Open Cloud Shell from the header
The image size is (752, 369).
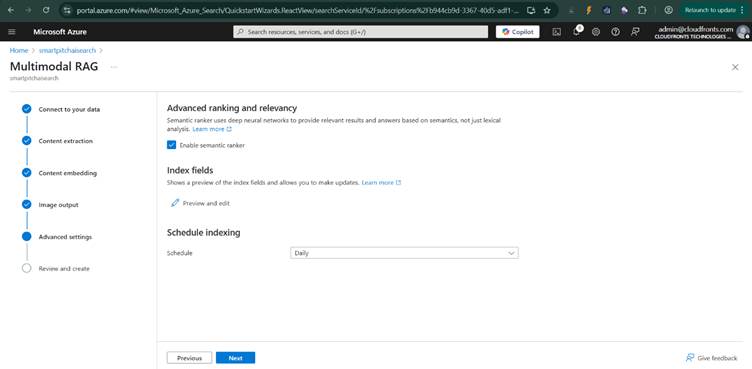point(556,32)
